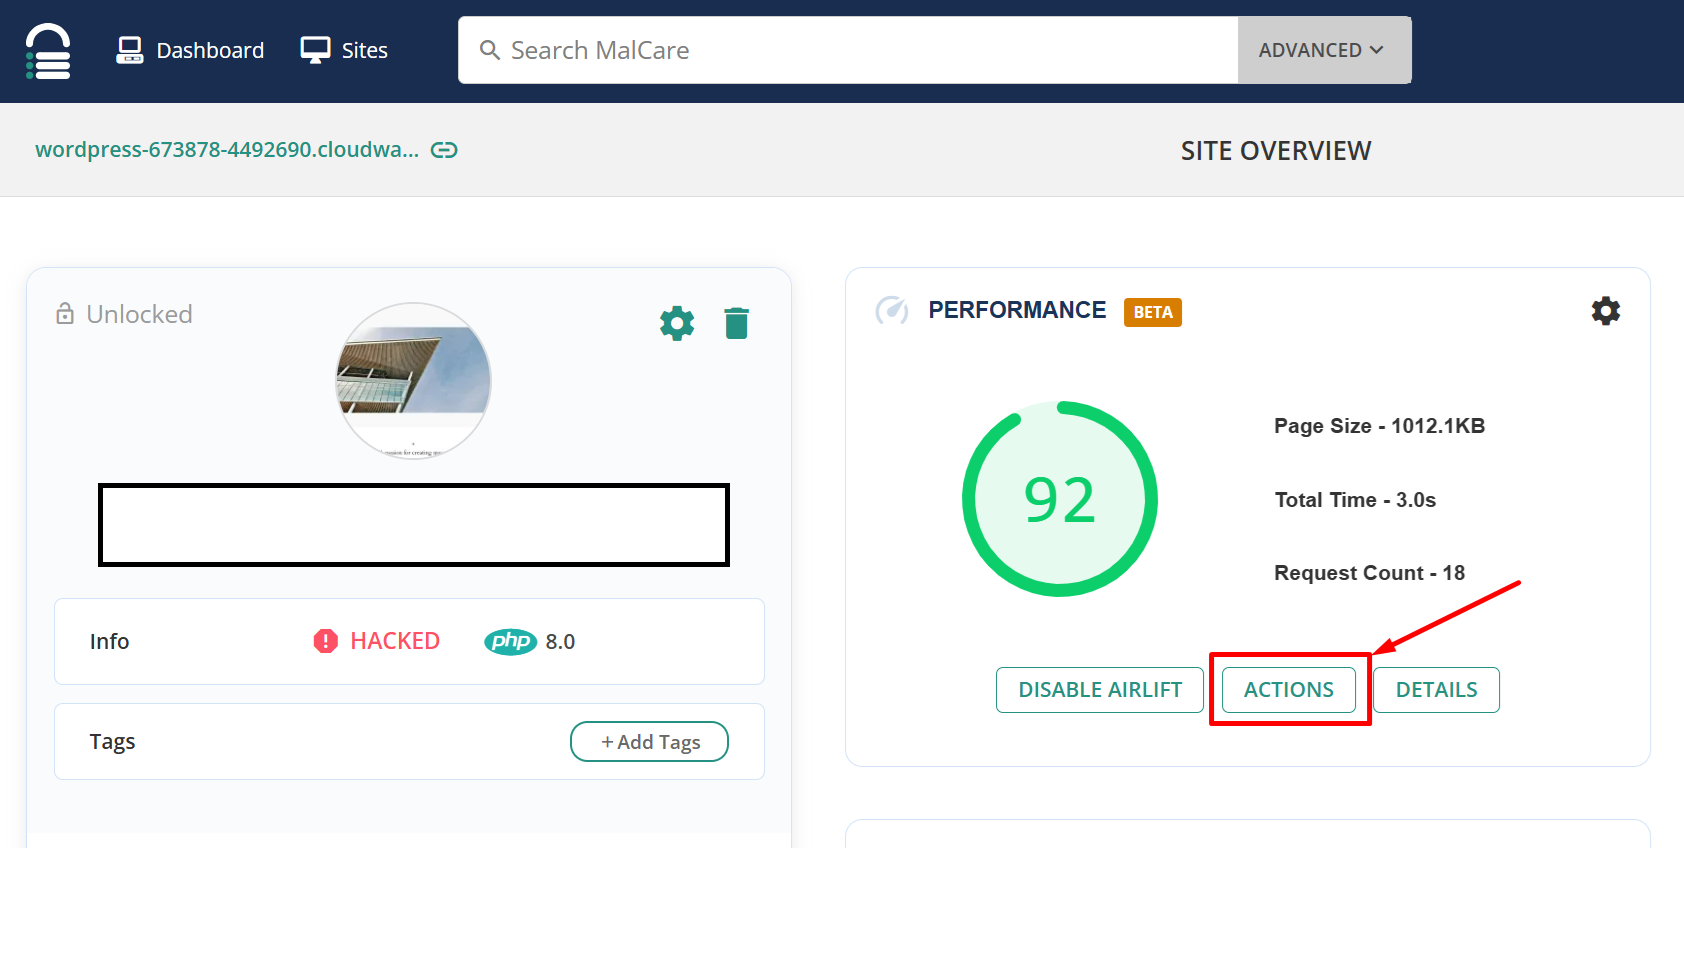
Task: Click the SITE OVERVIEW heading
Action: [x=1276, y=151]
